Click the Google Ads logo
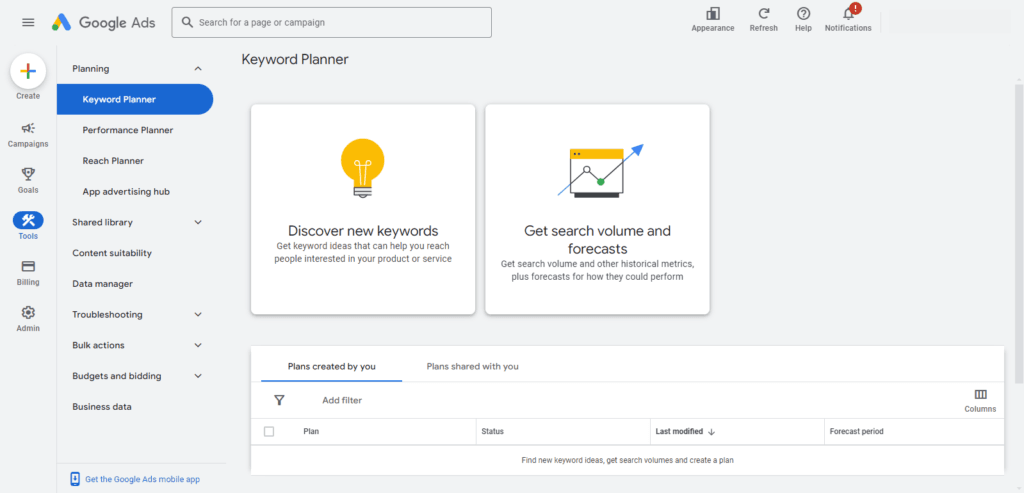Viewport: 1024px width, 493px height. point(104,22)
